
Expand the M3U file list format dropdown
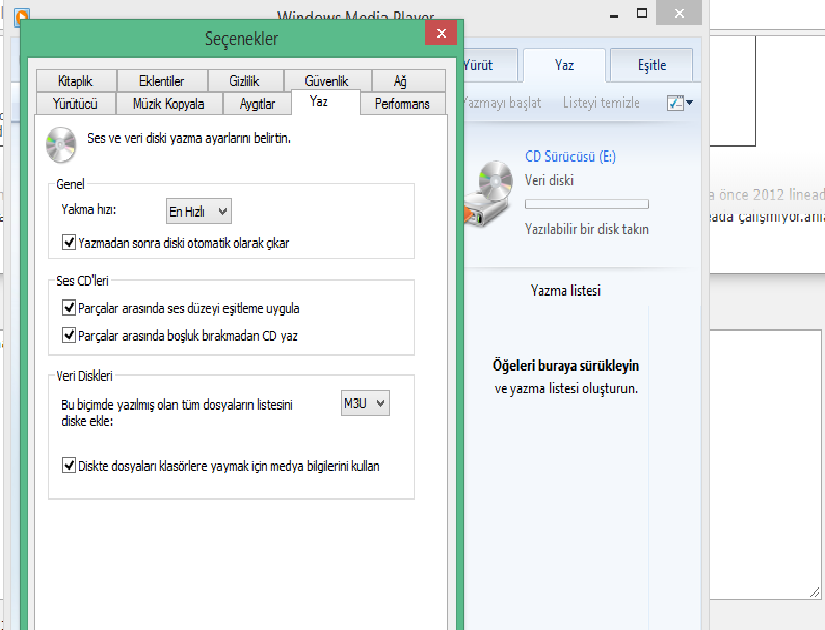click(x=364, y=403)
